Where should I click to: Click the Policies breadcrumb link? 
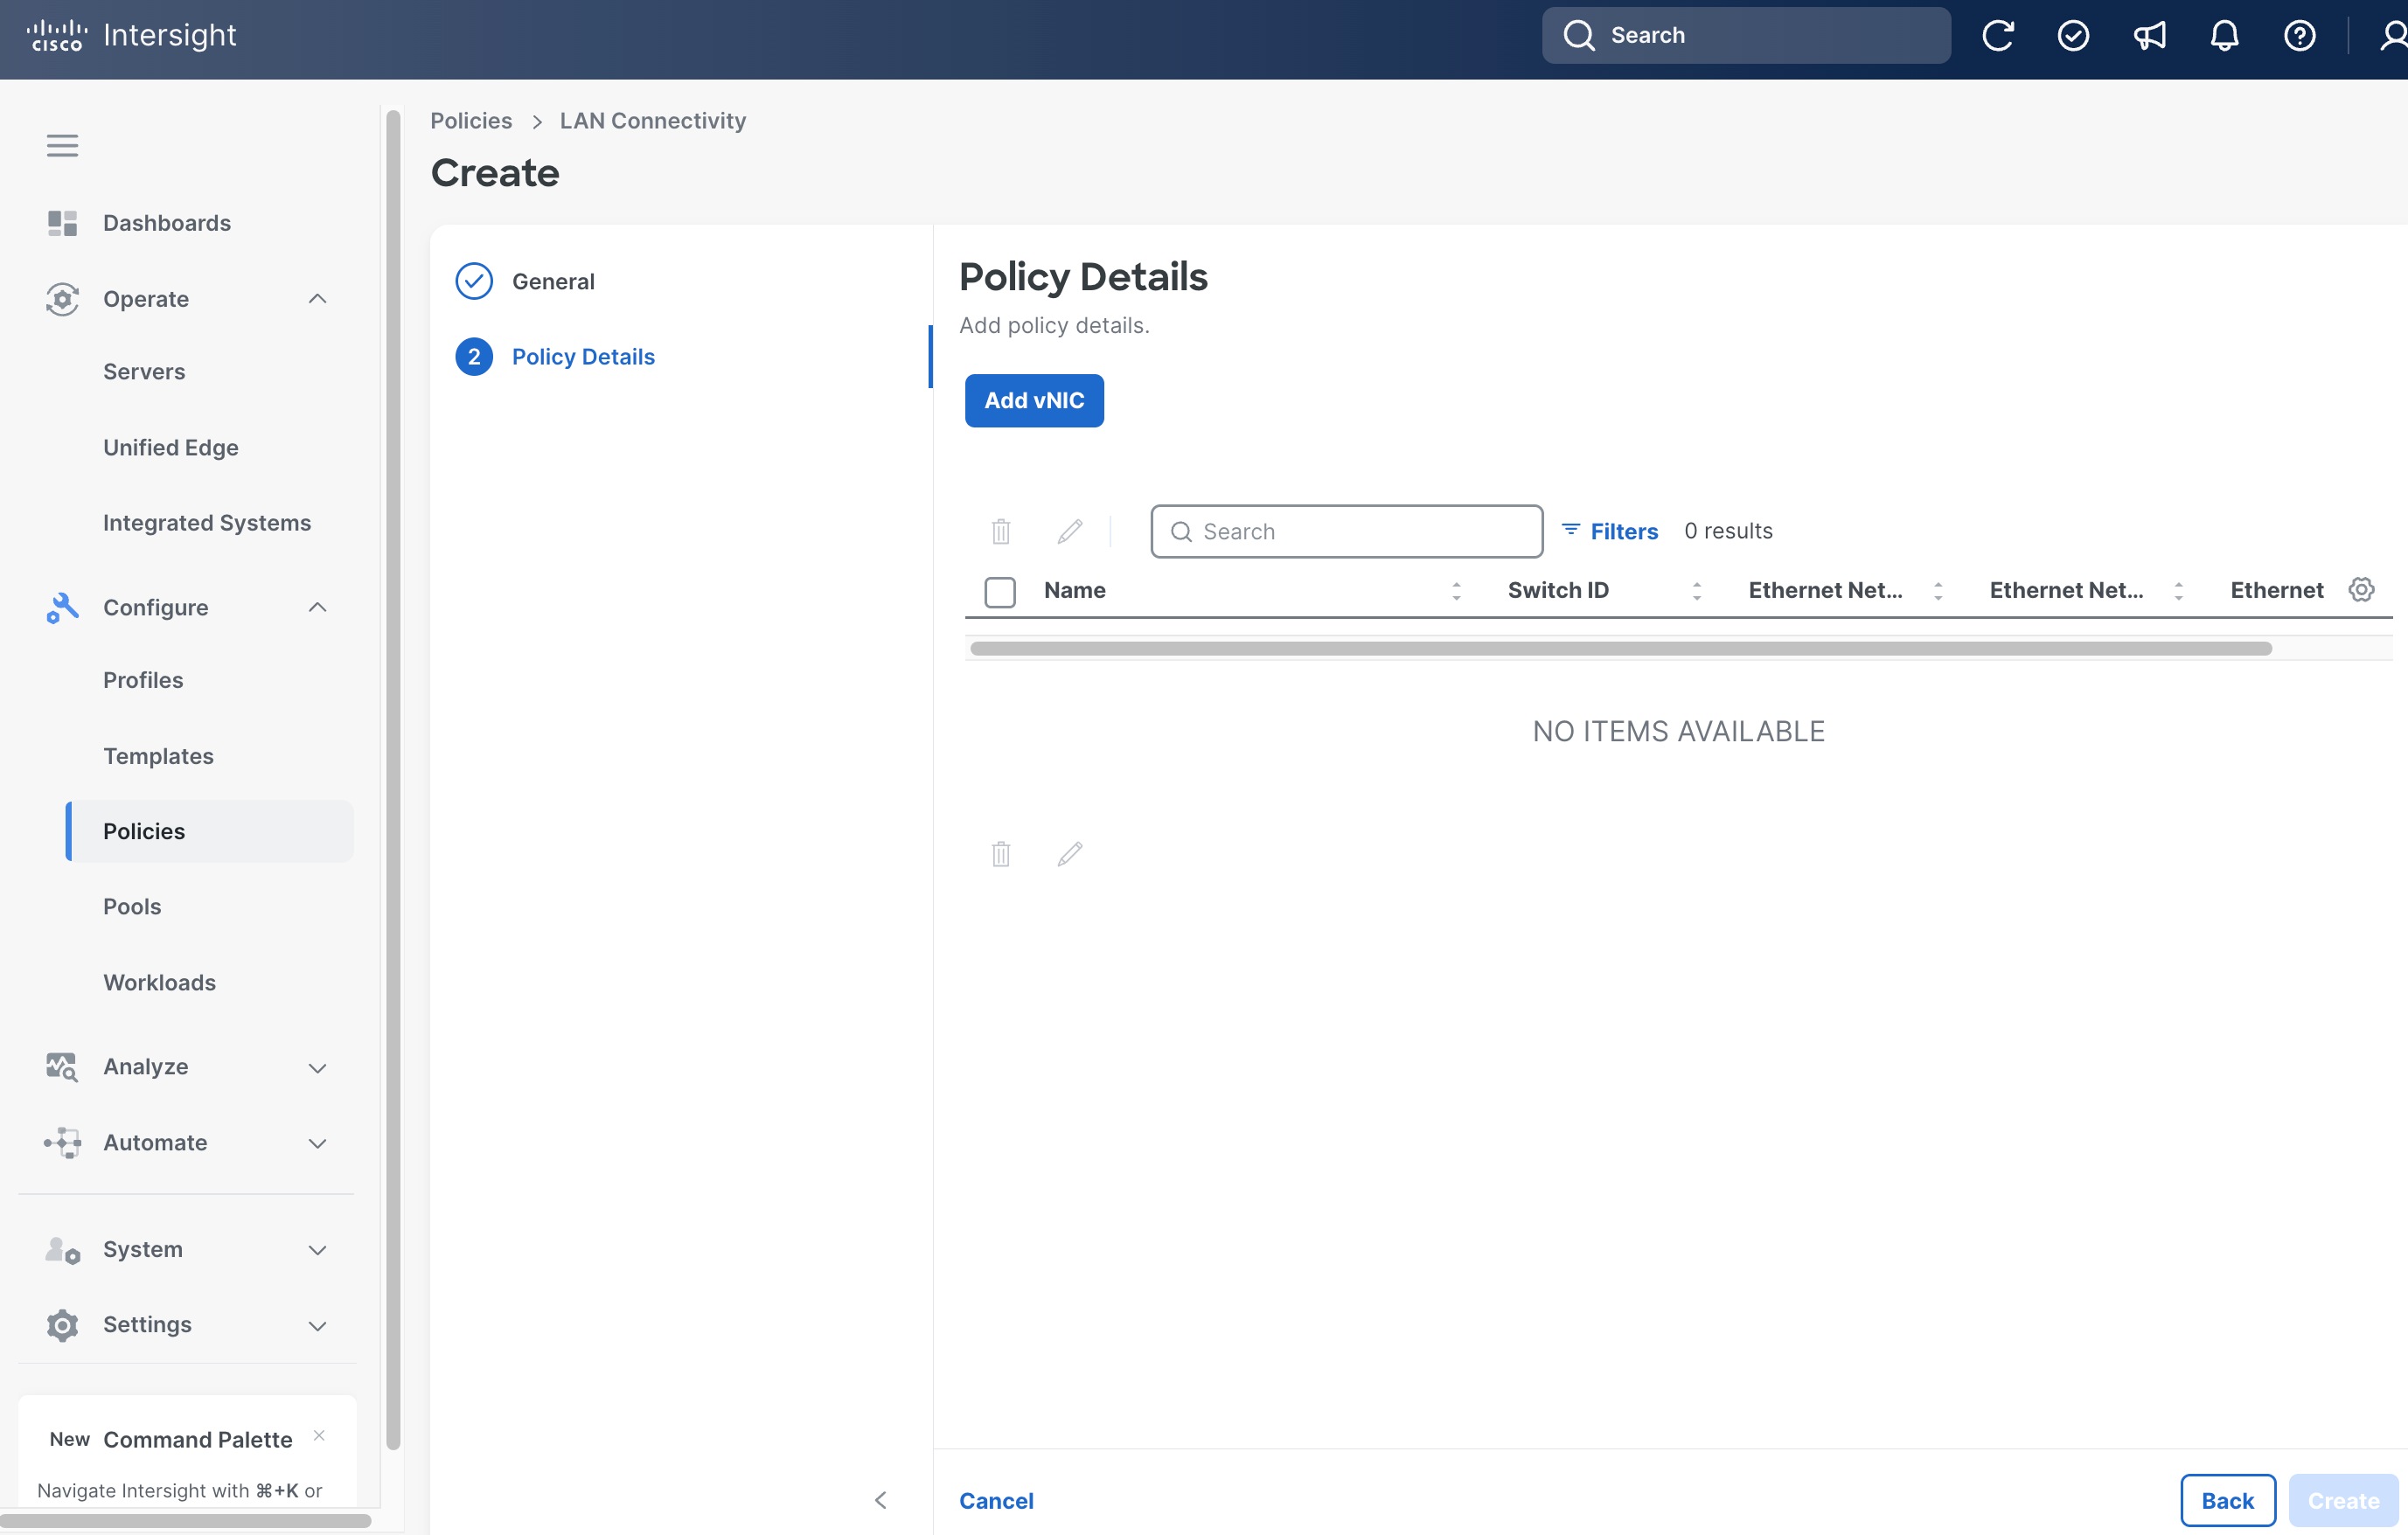pyautogui.click(x=471, y=121)
